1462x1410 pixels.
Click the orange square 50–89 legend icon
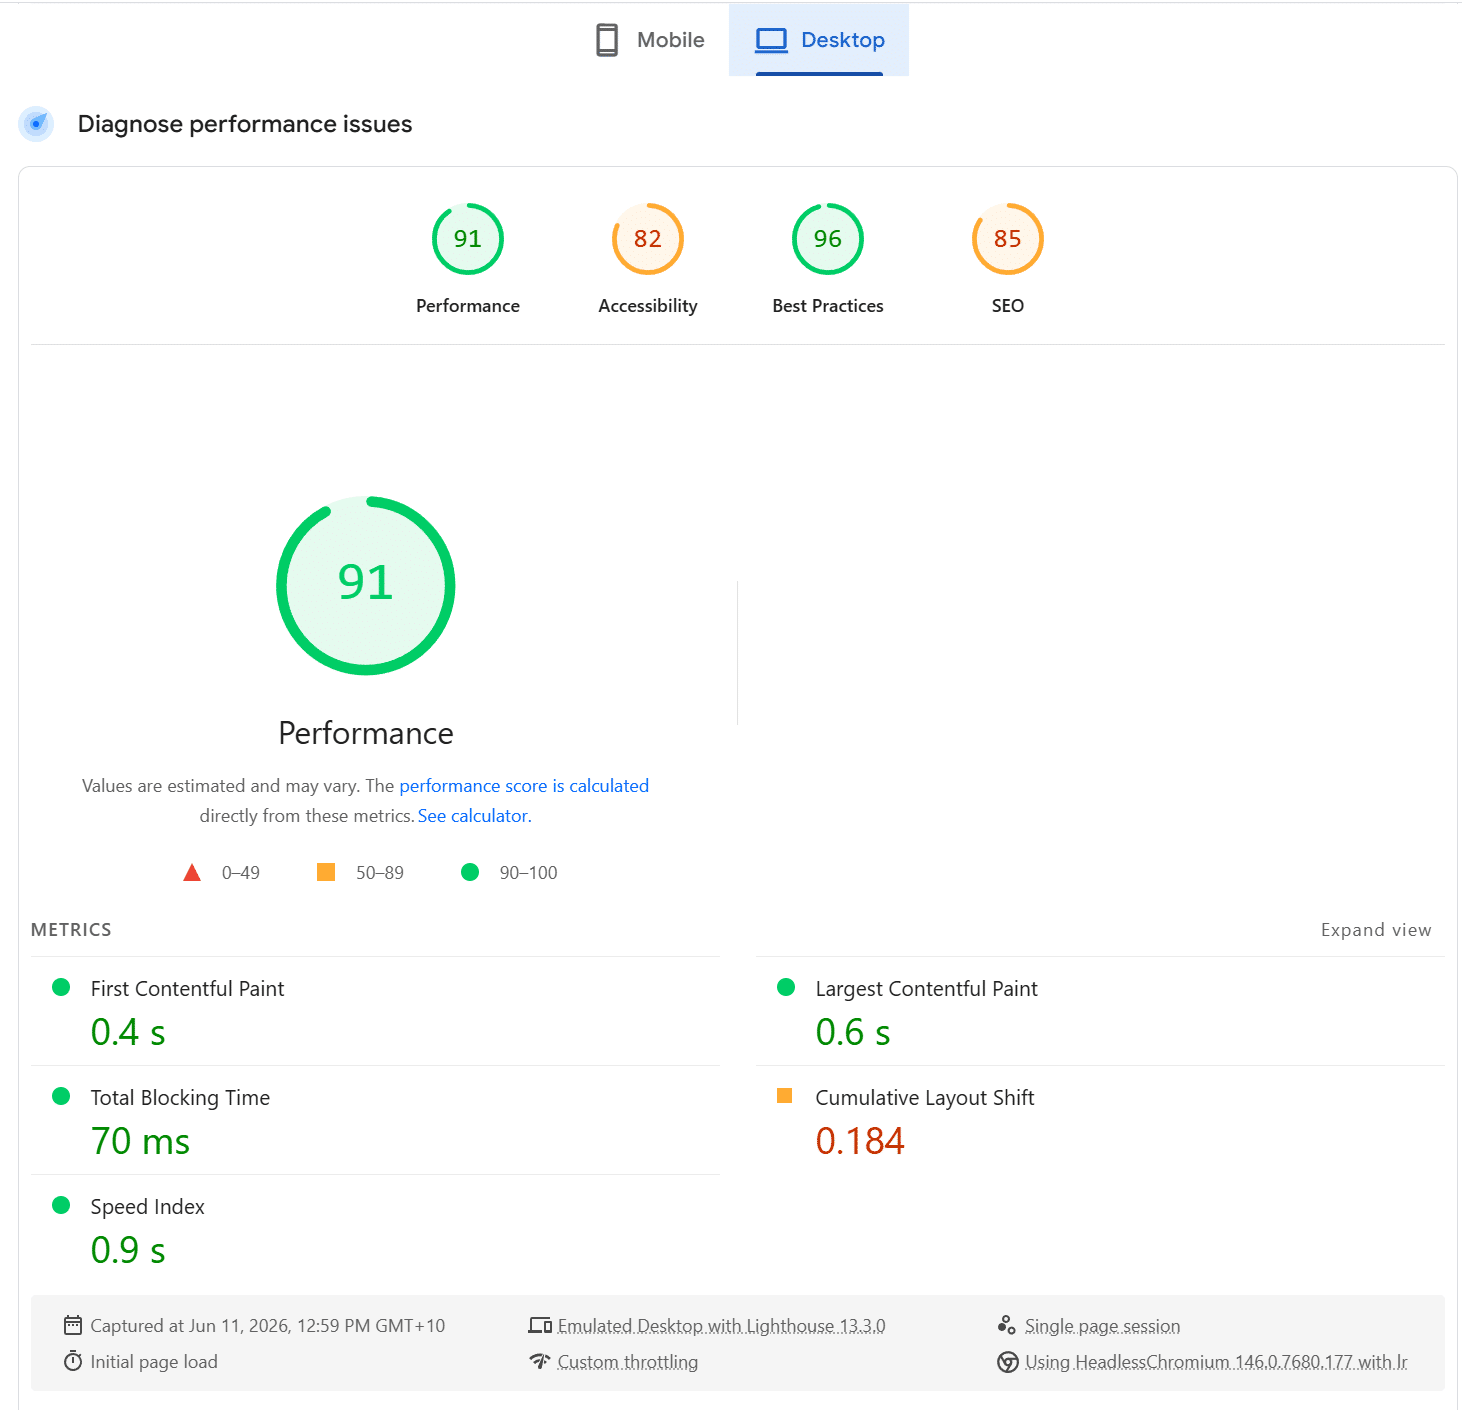point(326,872)
